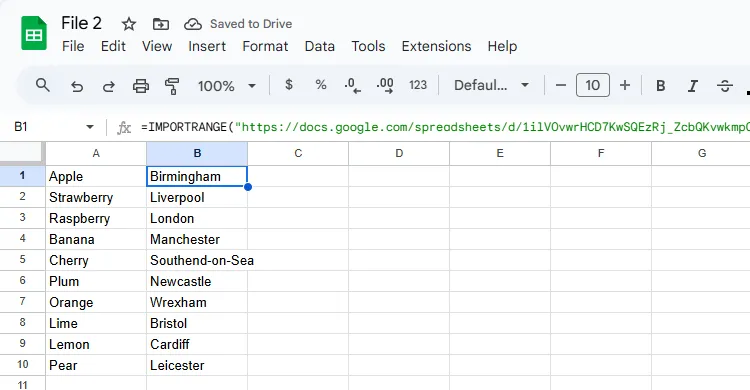Decrease decimal places icon
Image resolution: width=750 pixels, height=390 pixels.
pos(352,86)
